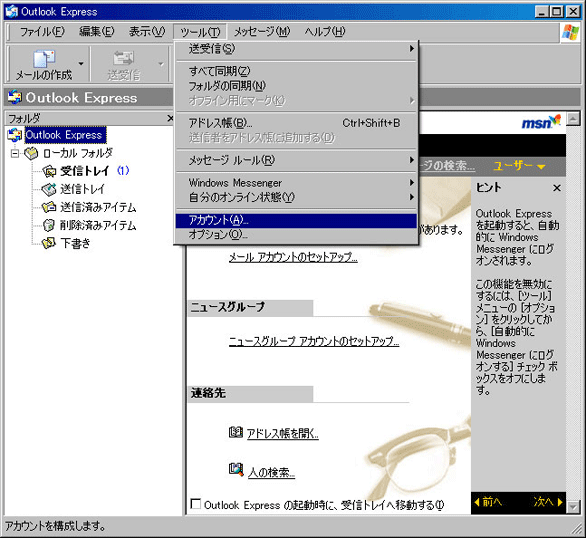The height and width of the screenshot is (538, 586).
Task: Collapse the ローカル フォルダ tree node
Action: pos(15,153)
